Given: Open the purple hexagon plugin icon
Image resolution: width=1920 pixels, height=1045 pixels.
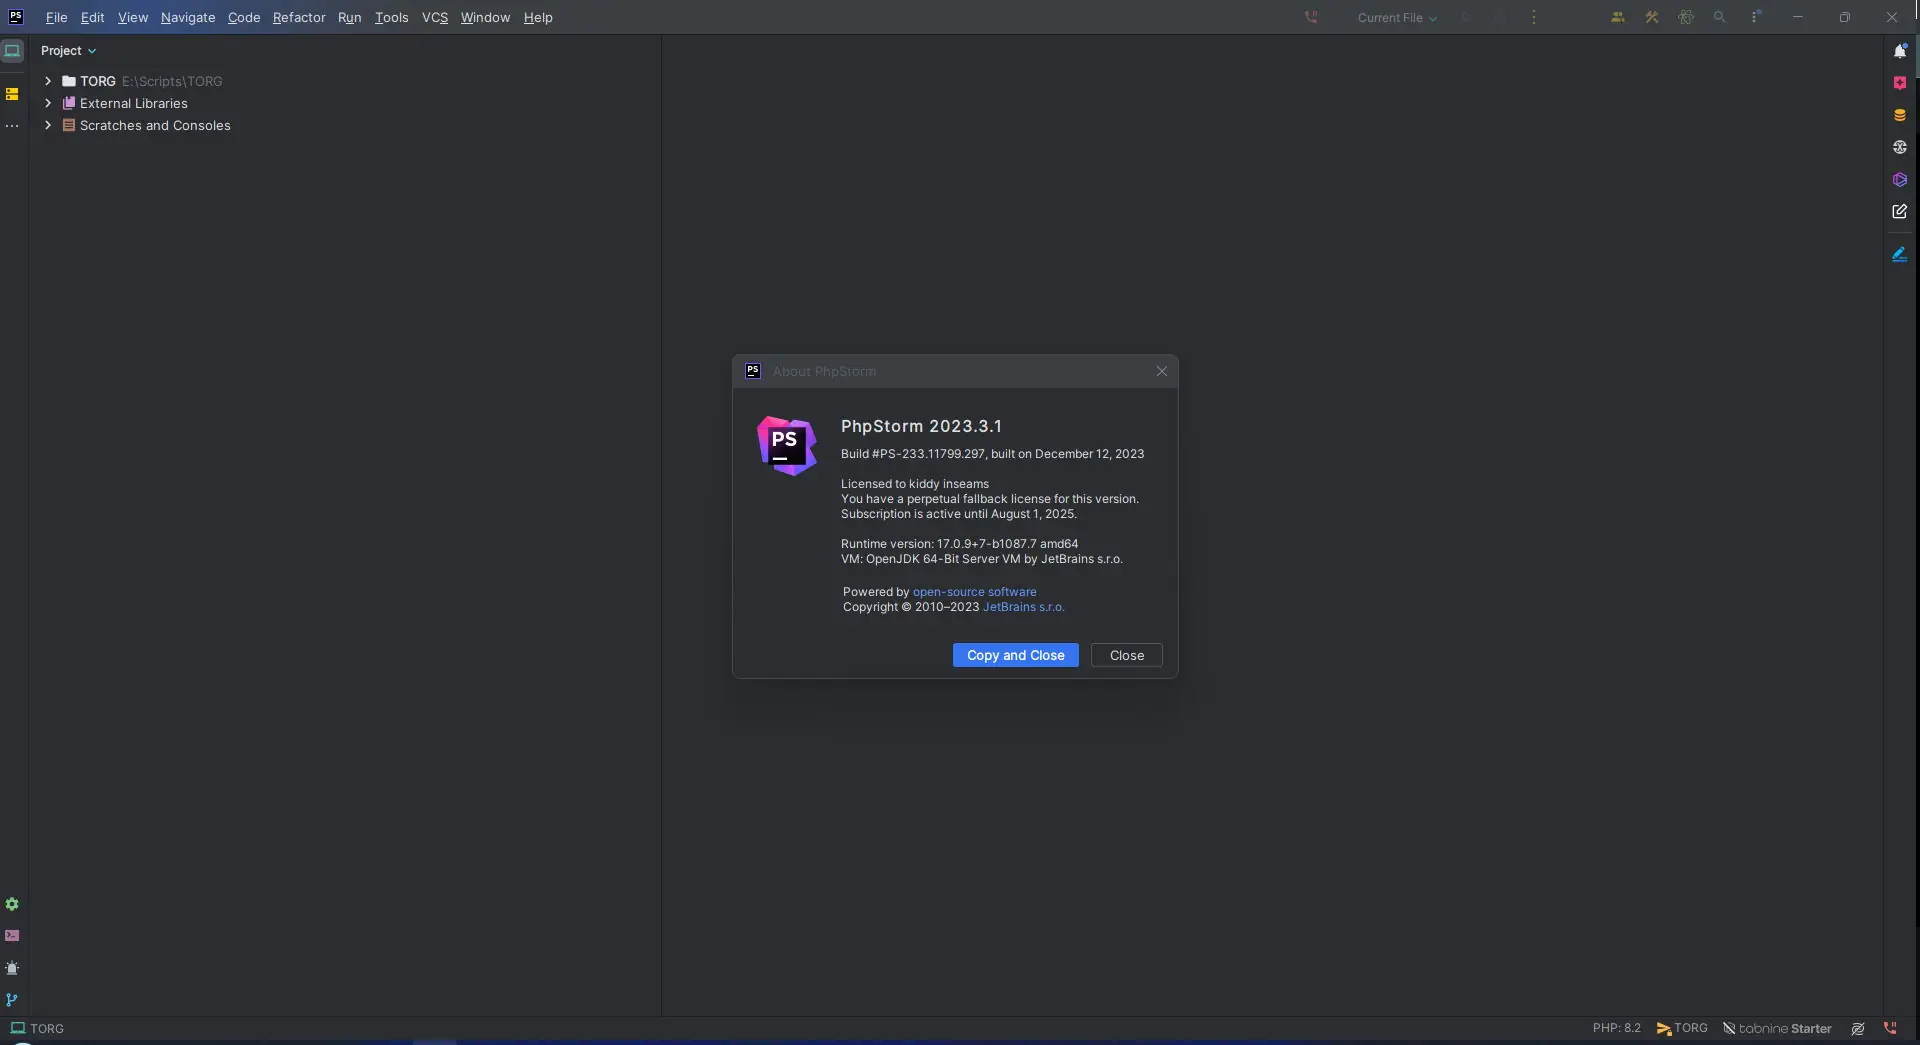Looking at the screenshot, I should click(1900, 180).
